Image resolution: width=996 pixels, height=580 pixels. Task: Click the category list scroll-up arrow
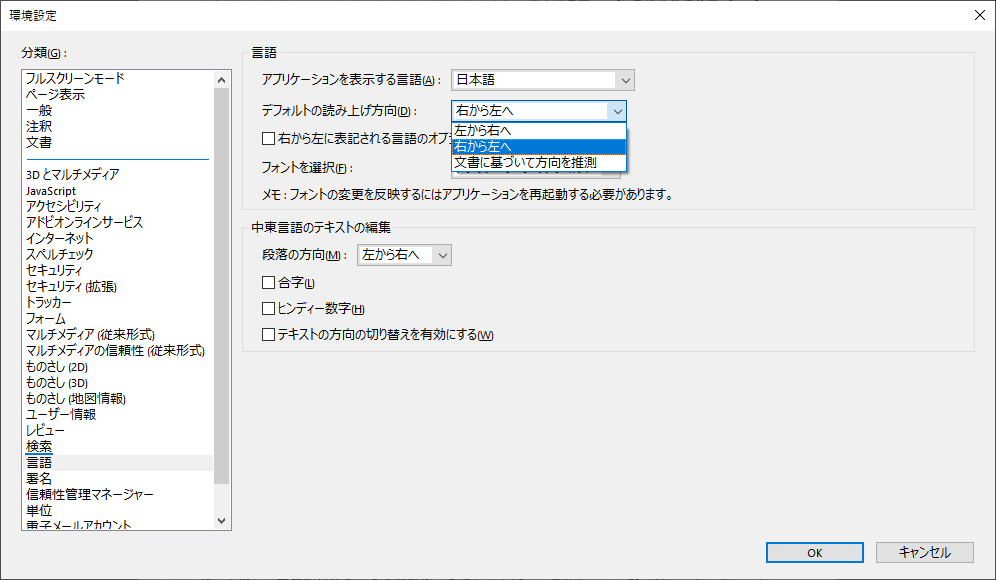(221, 80)
